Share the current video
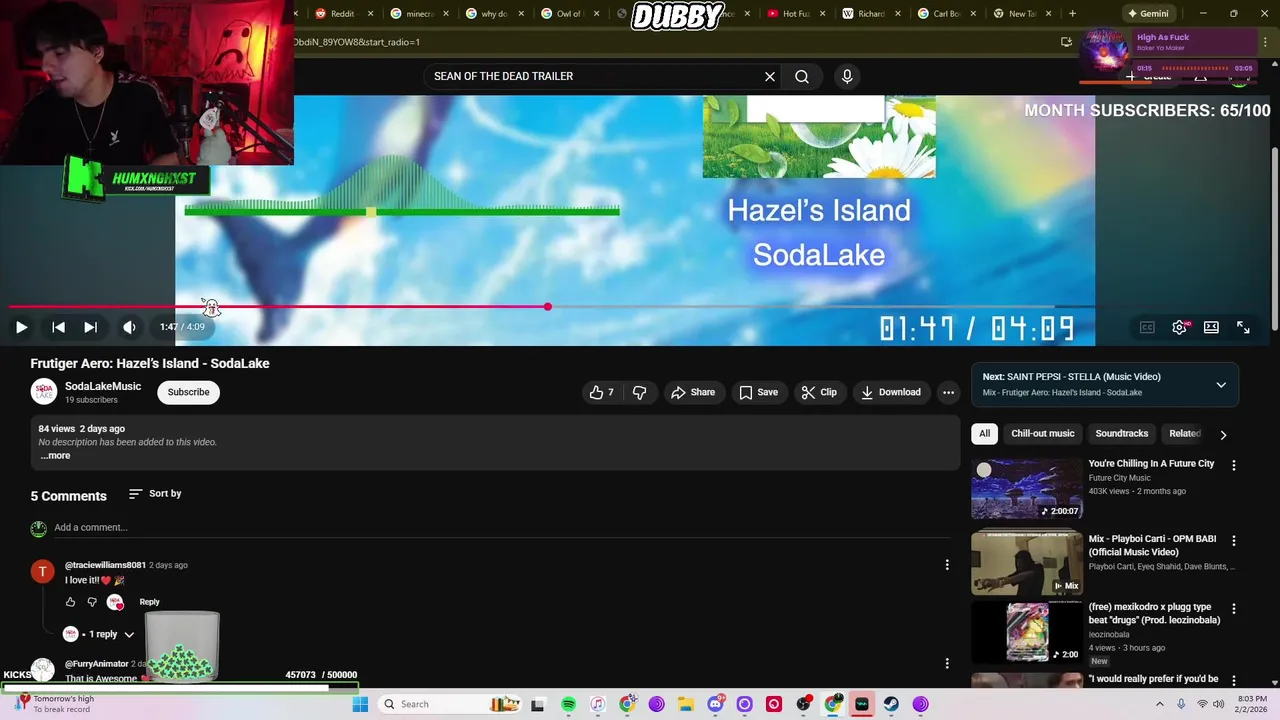The width and height of the screenshot is (1280, 720). point(693,392)
